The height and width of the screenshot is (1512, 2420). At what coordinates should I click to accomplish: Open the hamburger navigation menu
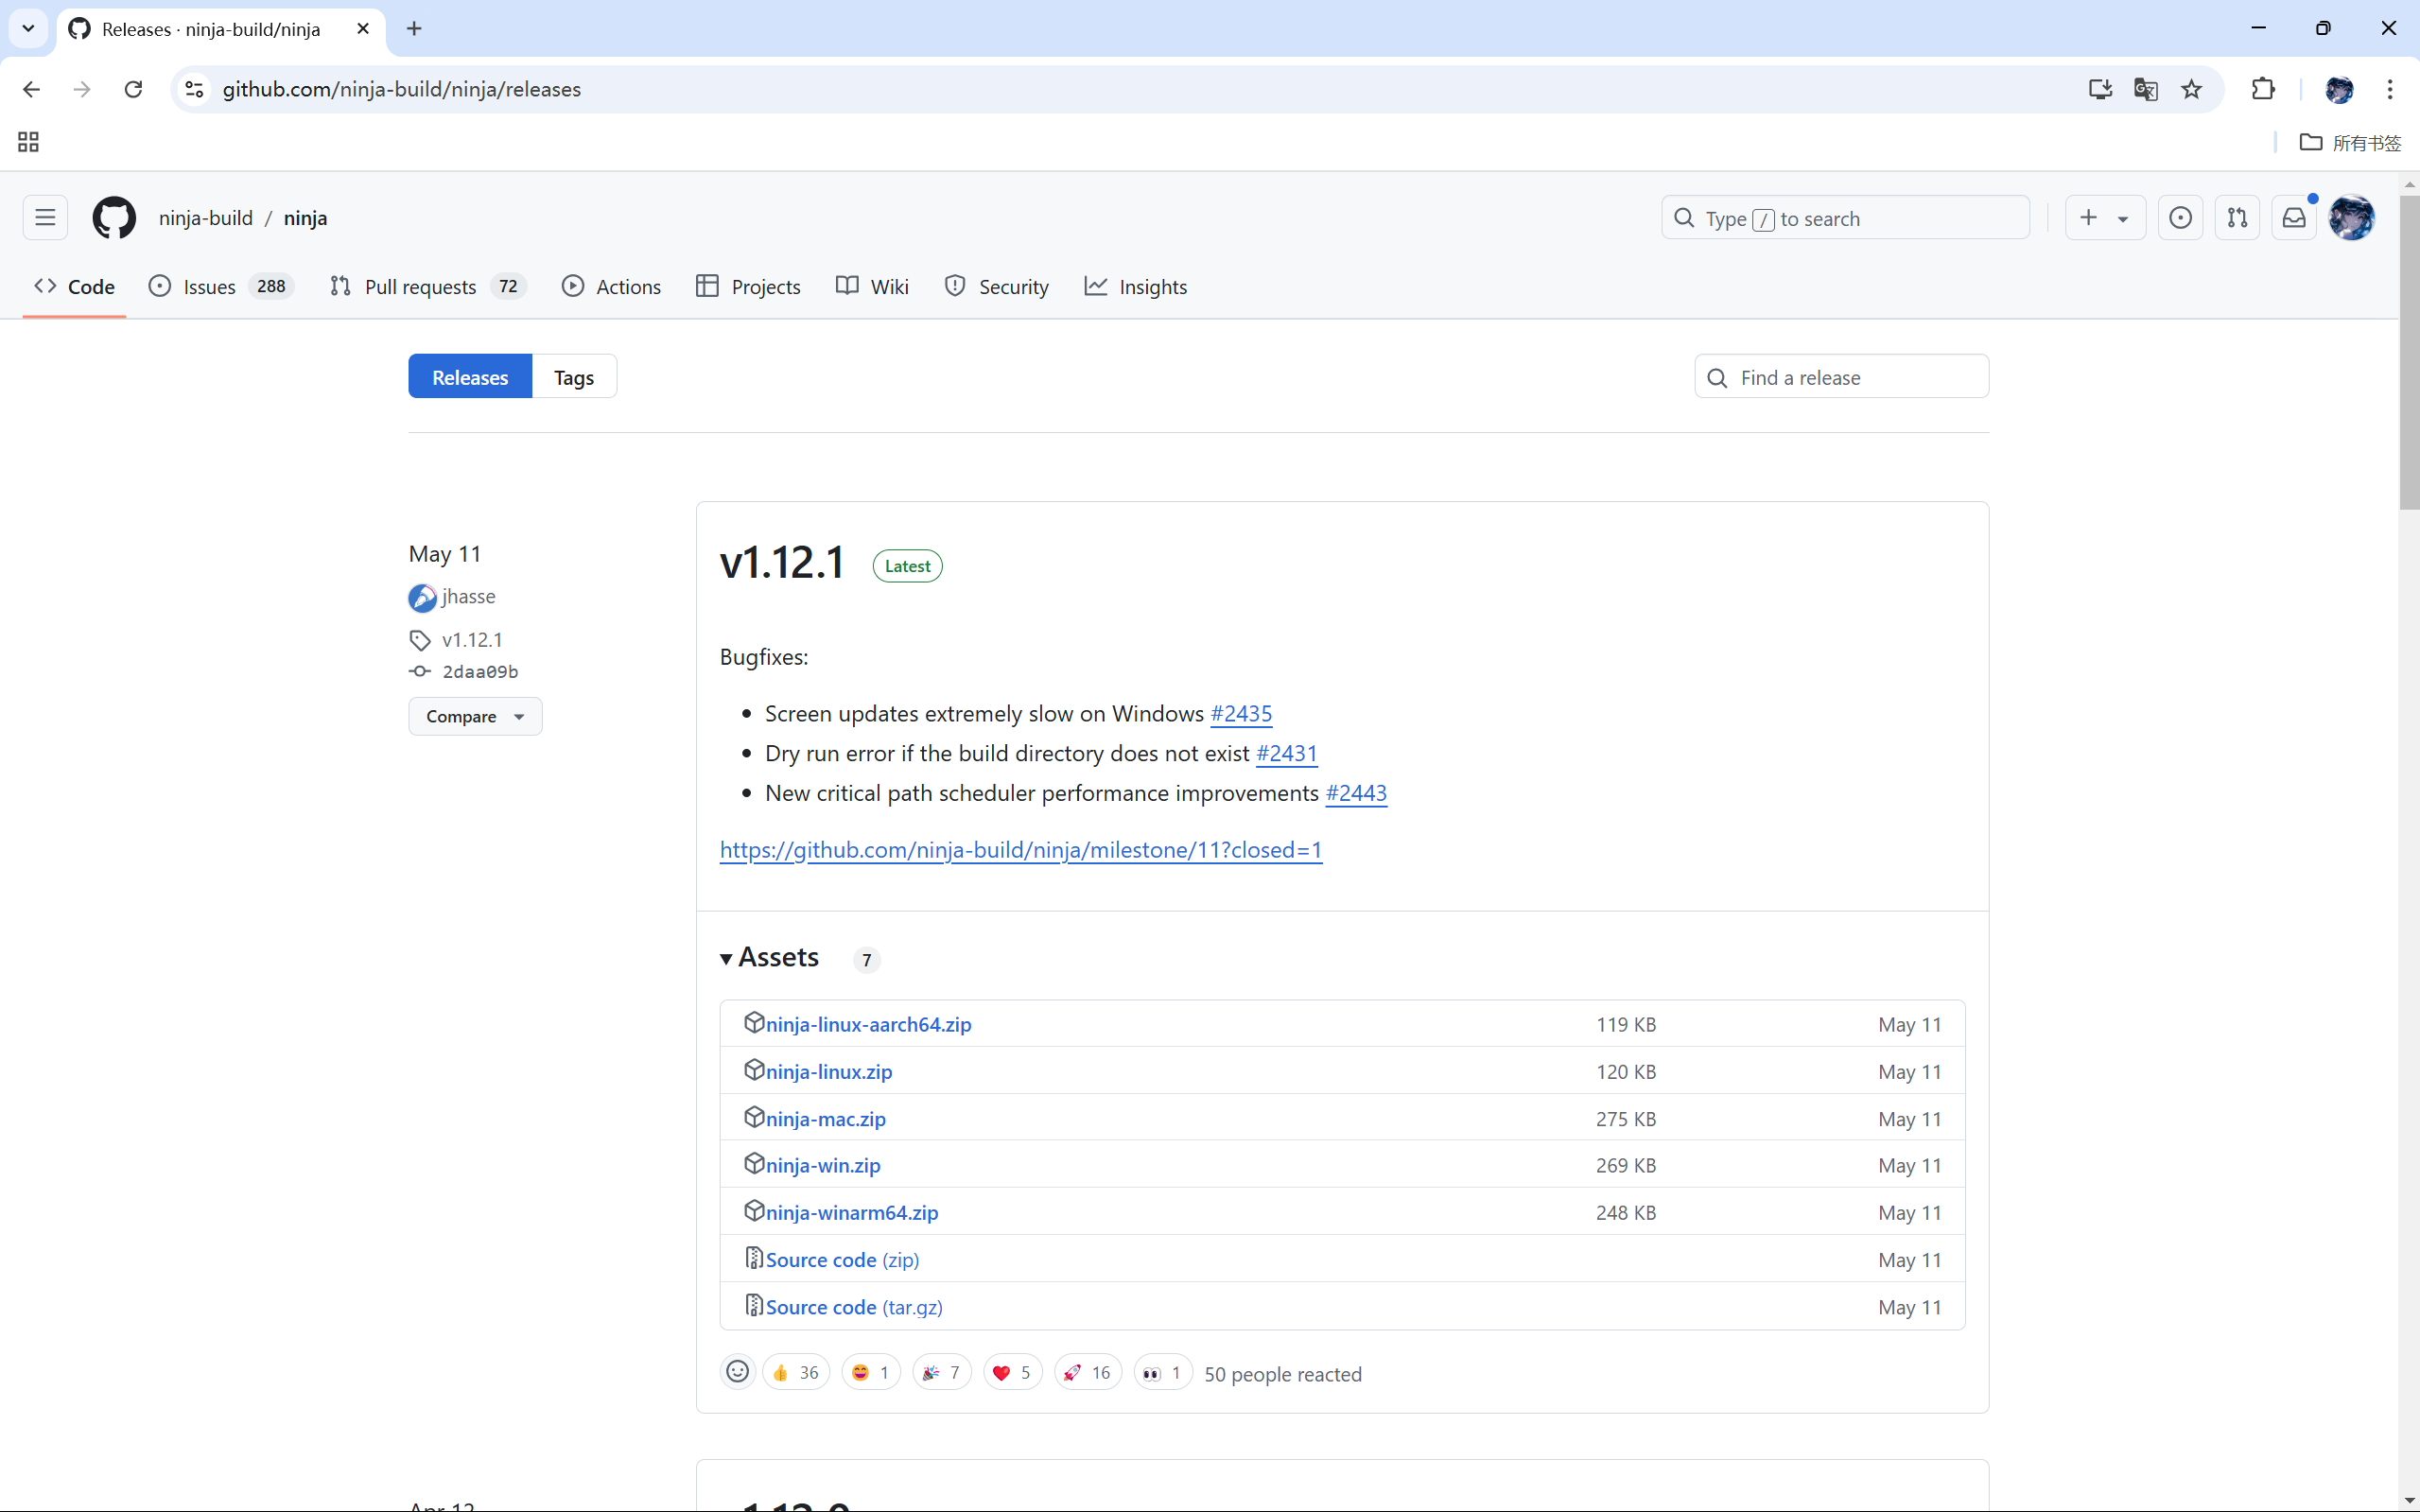tap(45, 218)
